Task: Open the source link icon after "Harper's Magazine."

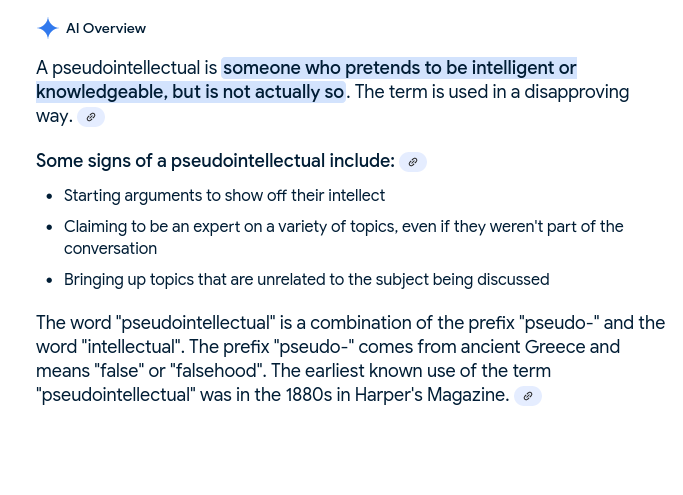Action: [x=527, y=396]
